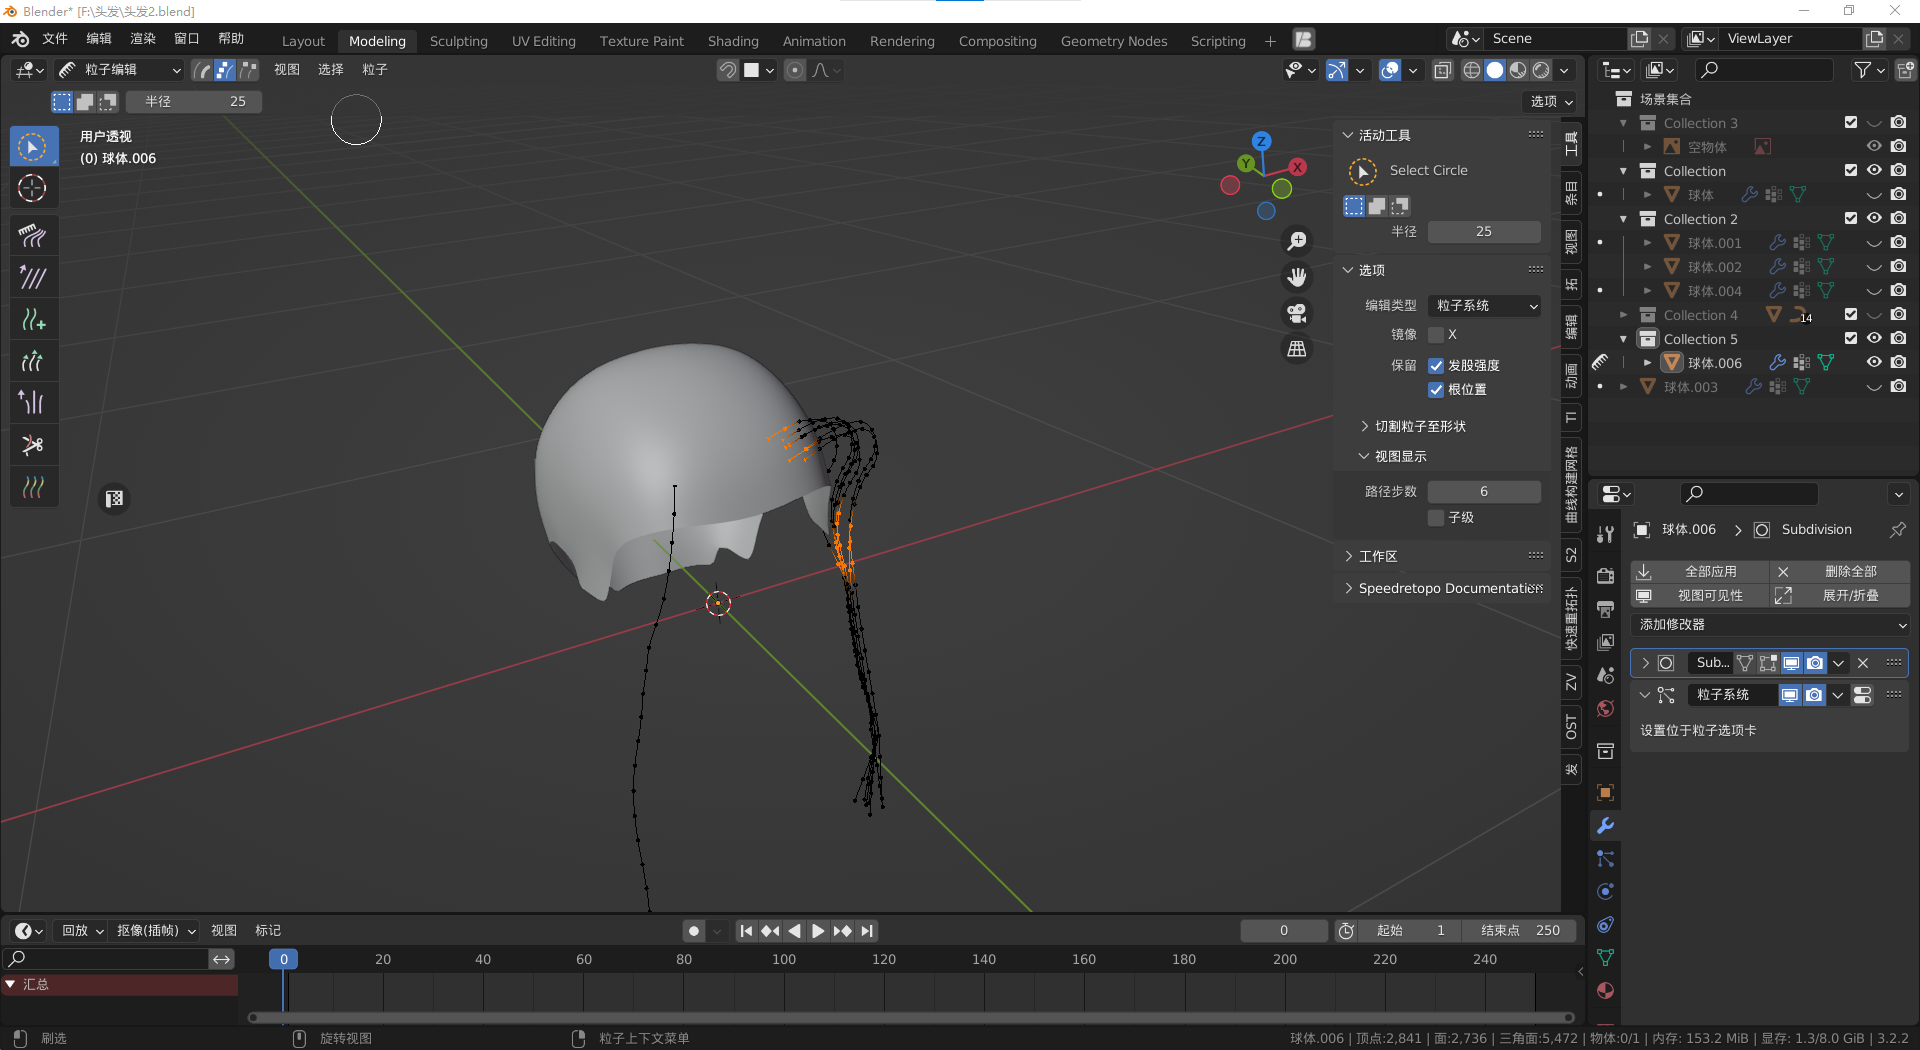Toggle the camera view icon

pyautogui.click(x=1297, y=313)
